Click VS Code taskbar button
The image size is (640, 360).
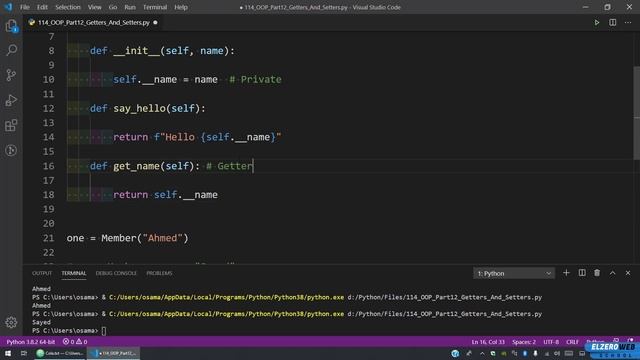click(114, 353)
